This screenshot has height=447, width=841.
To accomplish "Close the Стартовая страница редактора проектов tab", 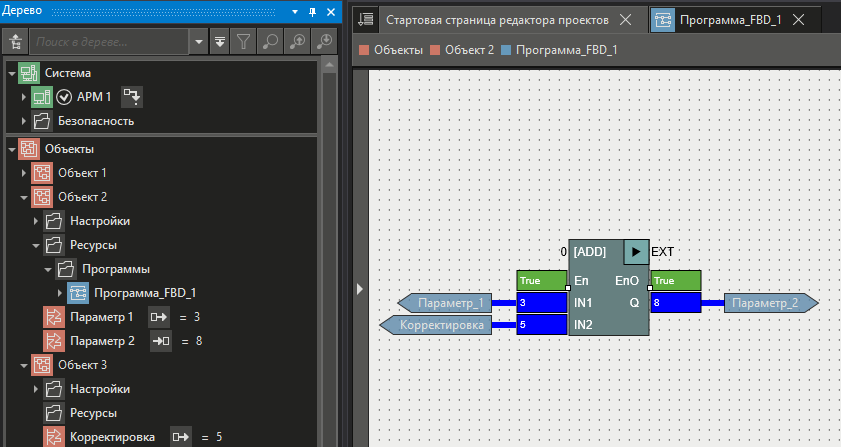I will click(625, 20).
